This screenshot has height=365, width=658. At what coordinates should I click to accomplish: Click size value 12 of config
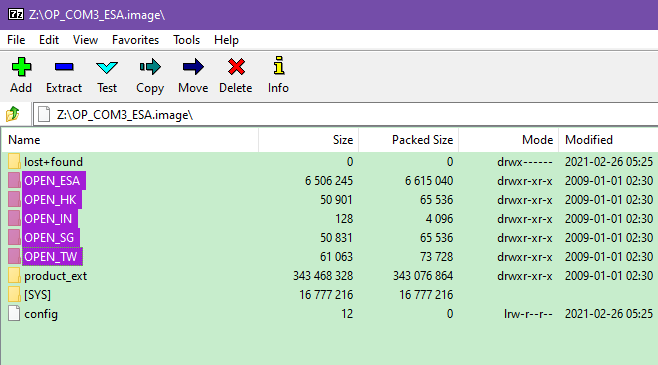pos(347,313)
